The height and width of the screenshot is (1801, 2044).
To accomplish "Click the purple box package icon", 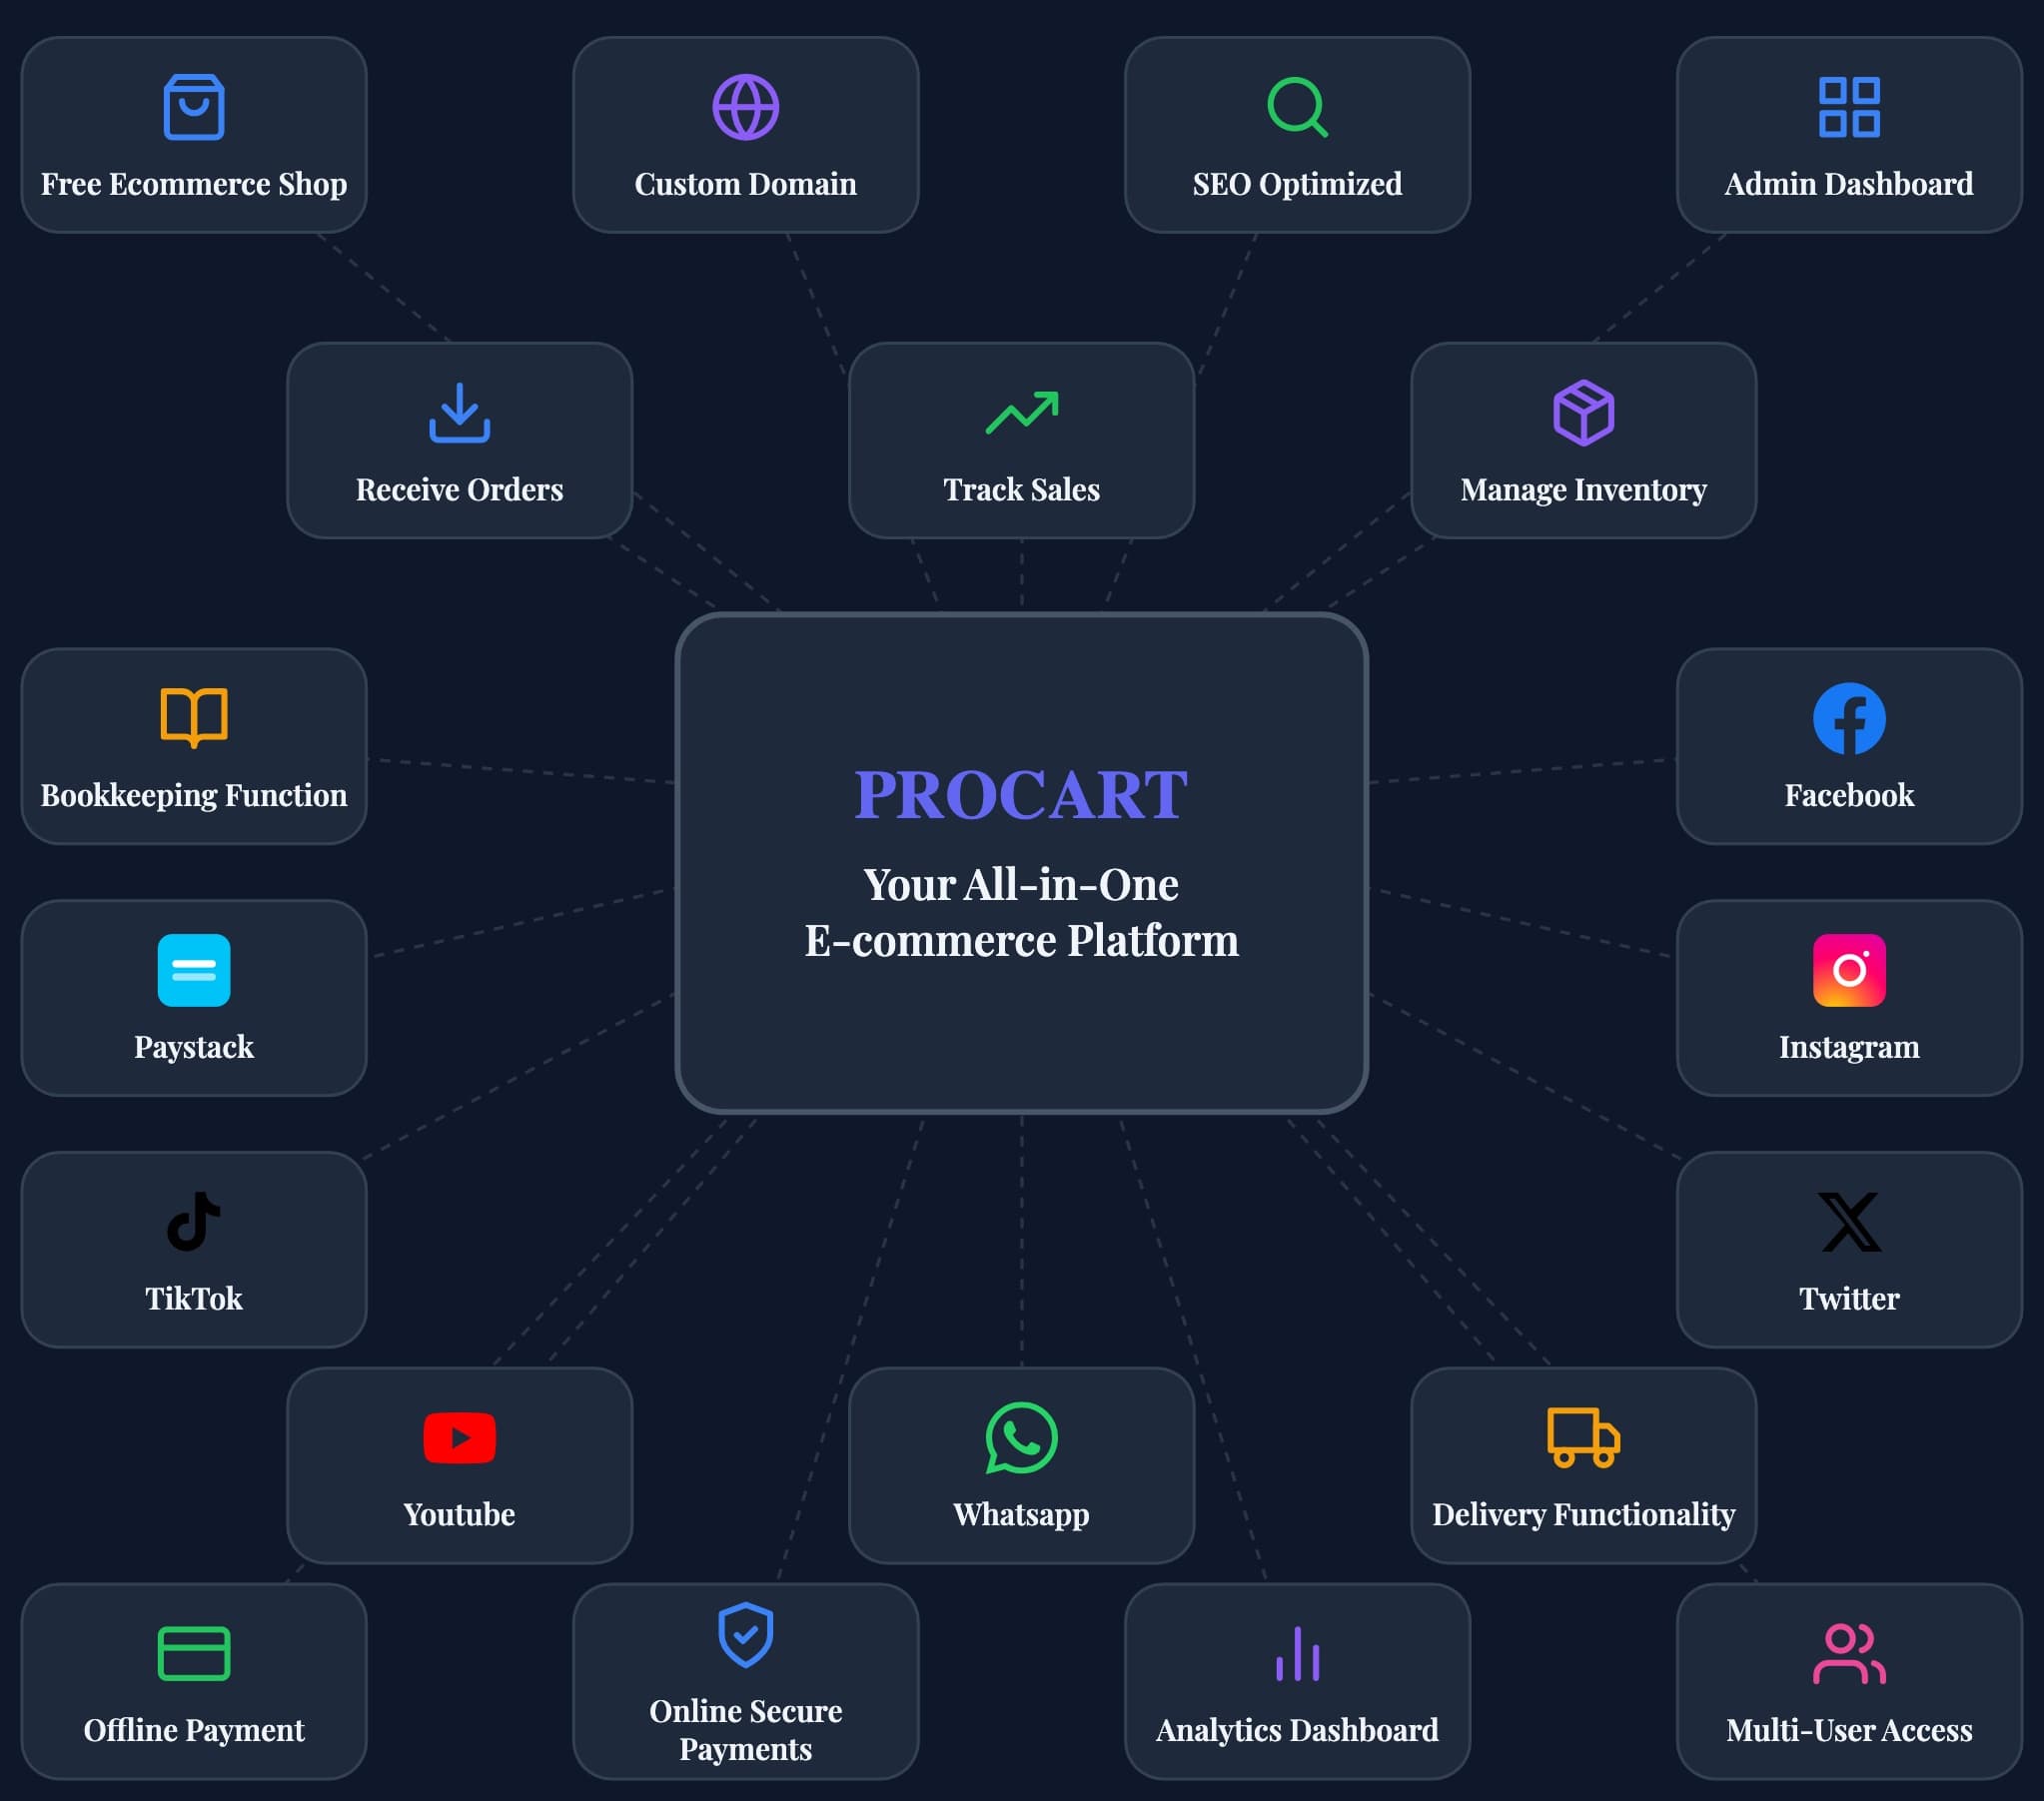I will point(1583,412).
